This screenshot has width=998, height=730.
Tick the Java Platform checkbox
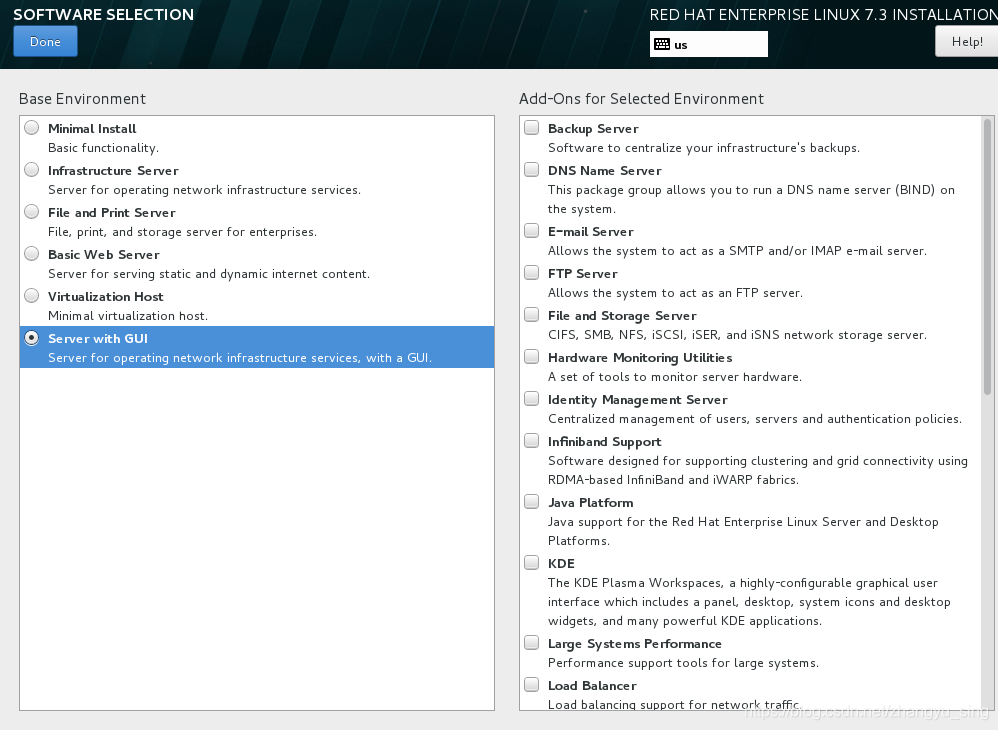tap(531, 502)
